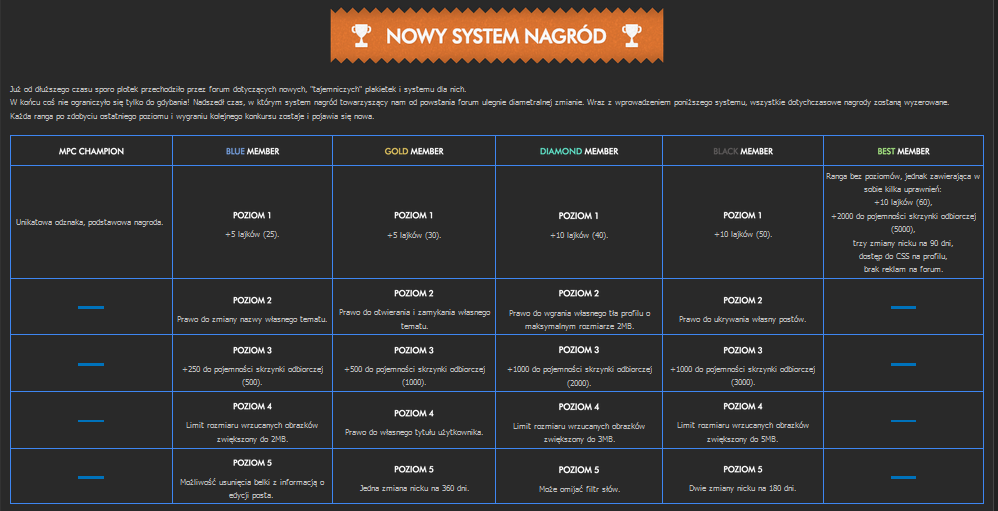
Task: Click "POZIOM 4" heading in Black Member column
Action: click(x=743, y=406)
